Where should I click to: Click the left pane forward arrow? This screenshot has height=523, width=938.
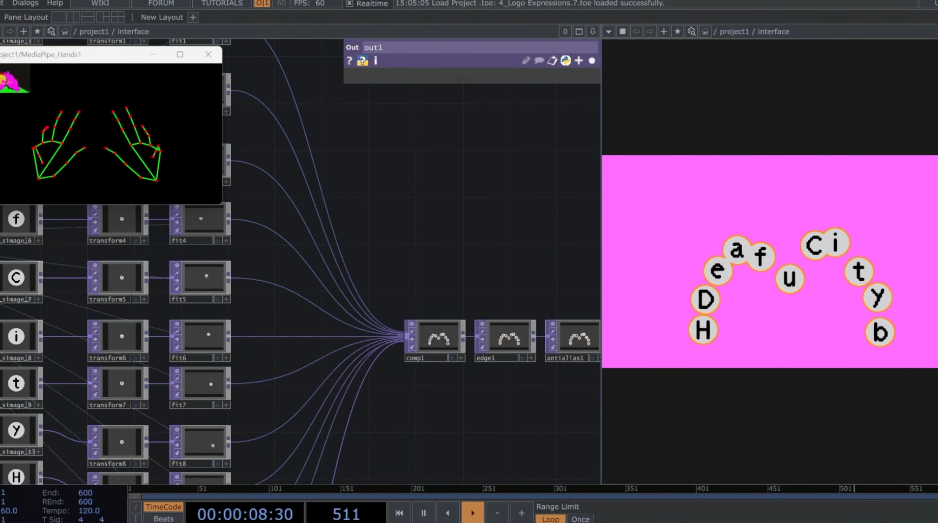pos(10,31)
